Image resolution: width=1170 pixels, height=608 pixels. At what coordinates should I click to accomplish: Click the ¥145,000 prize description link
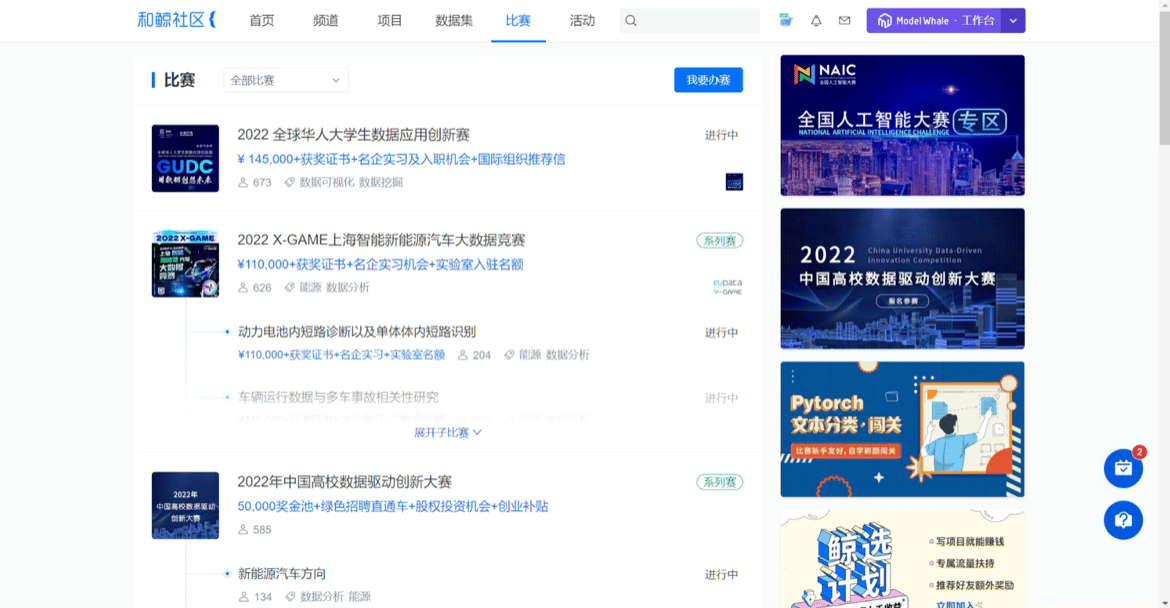(x=401, y=159)
